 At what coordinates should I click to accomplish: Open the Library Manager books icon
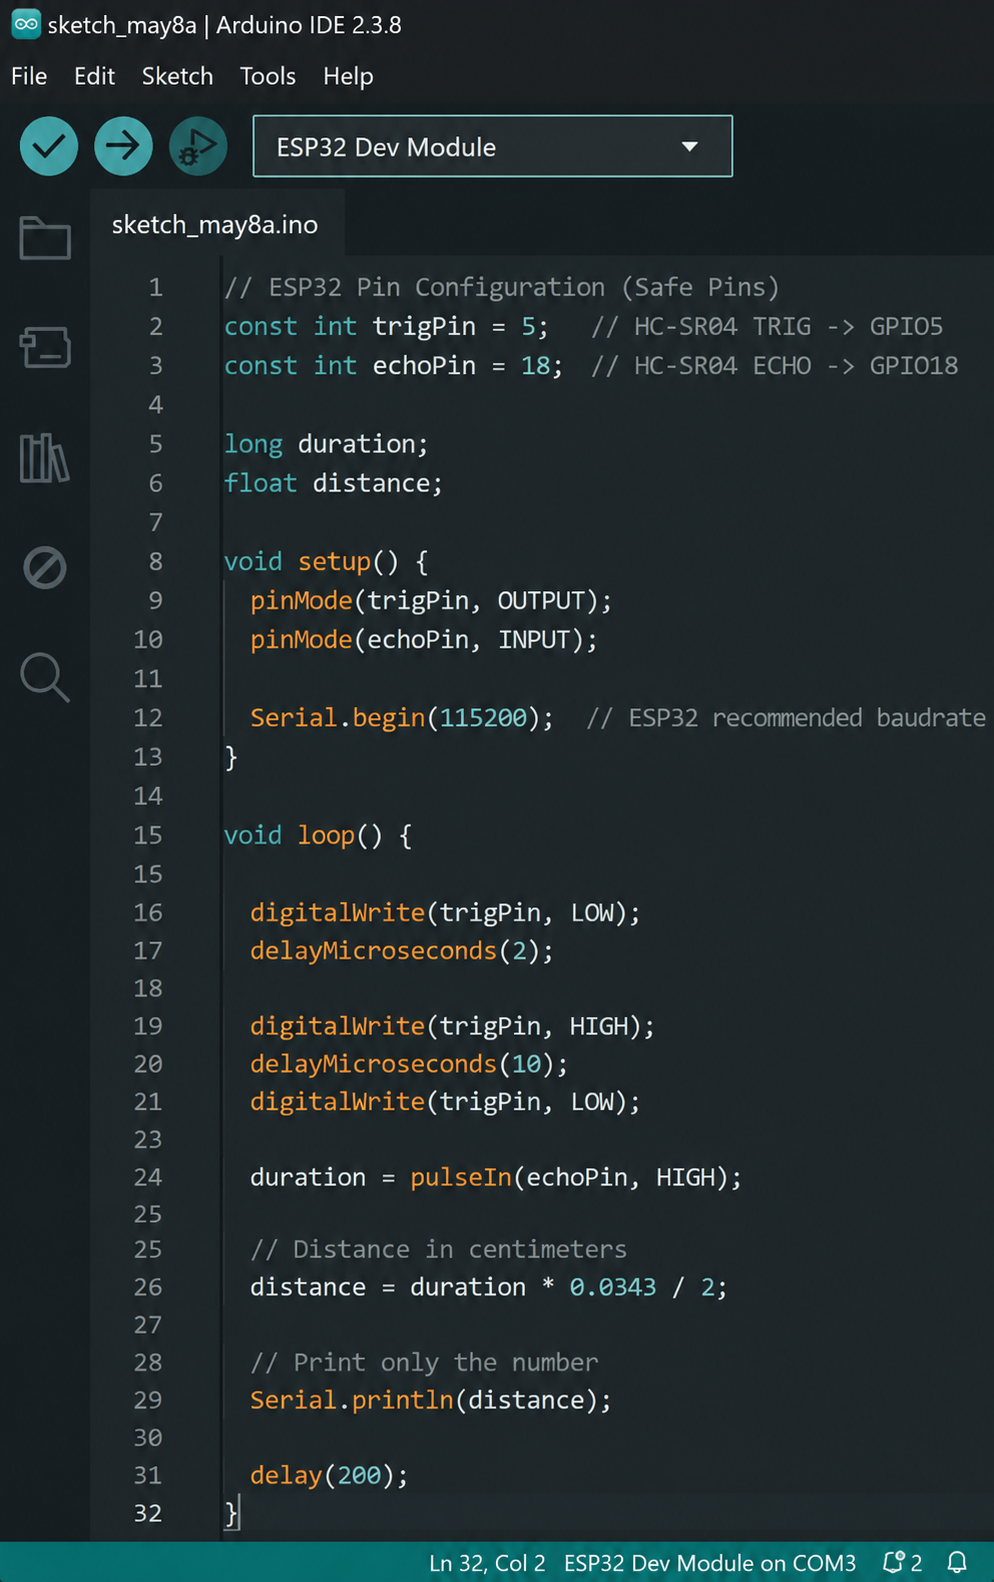(x=45, y=458)
